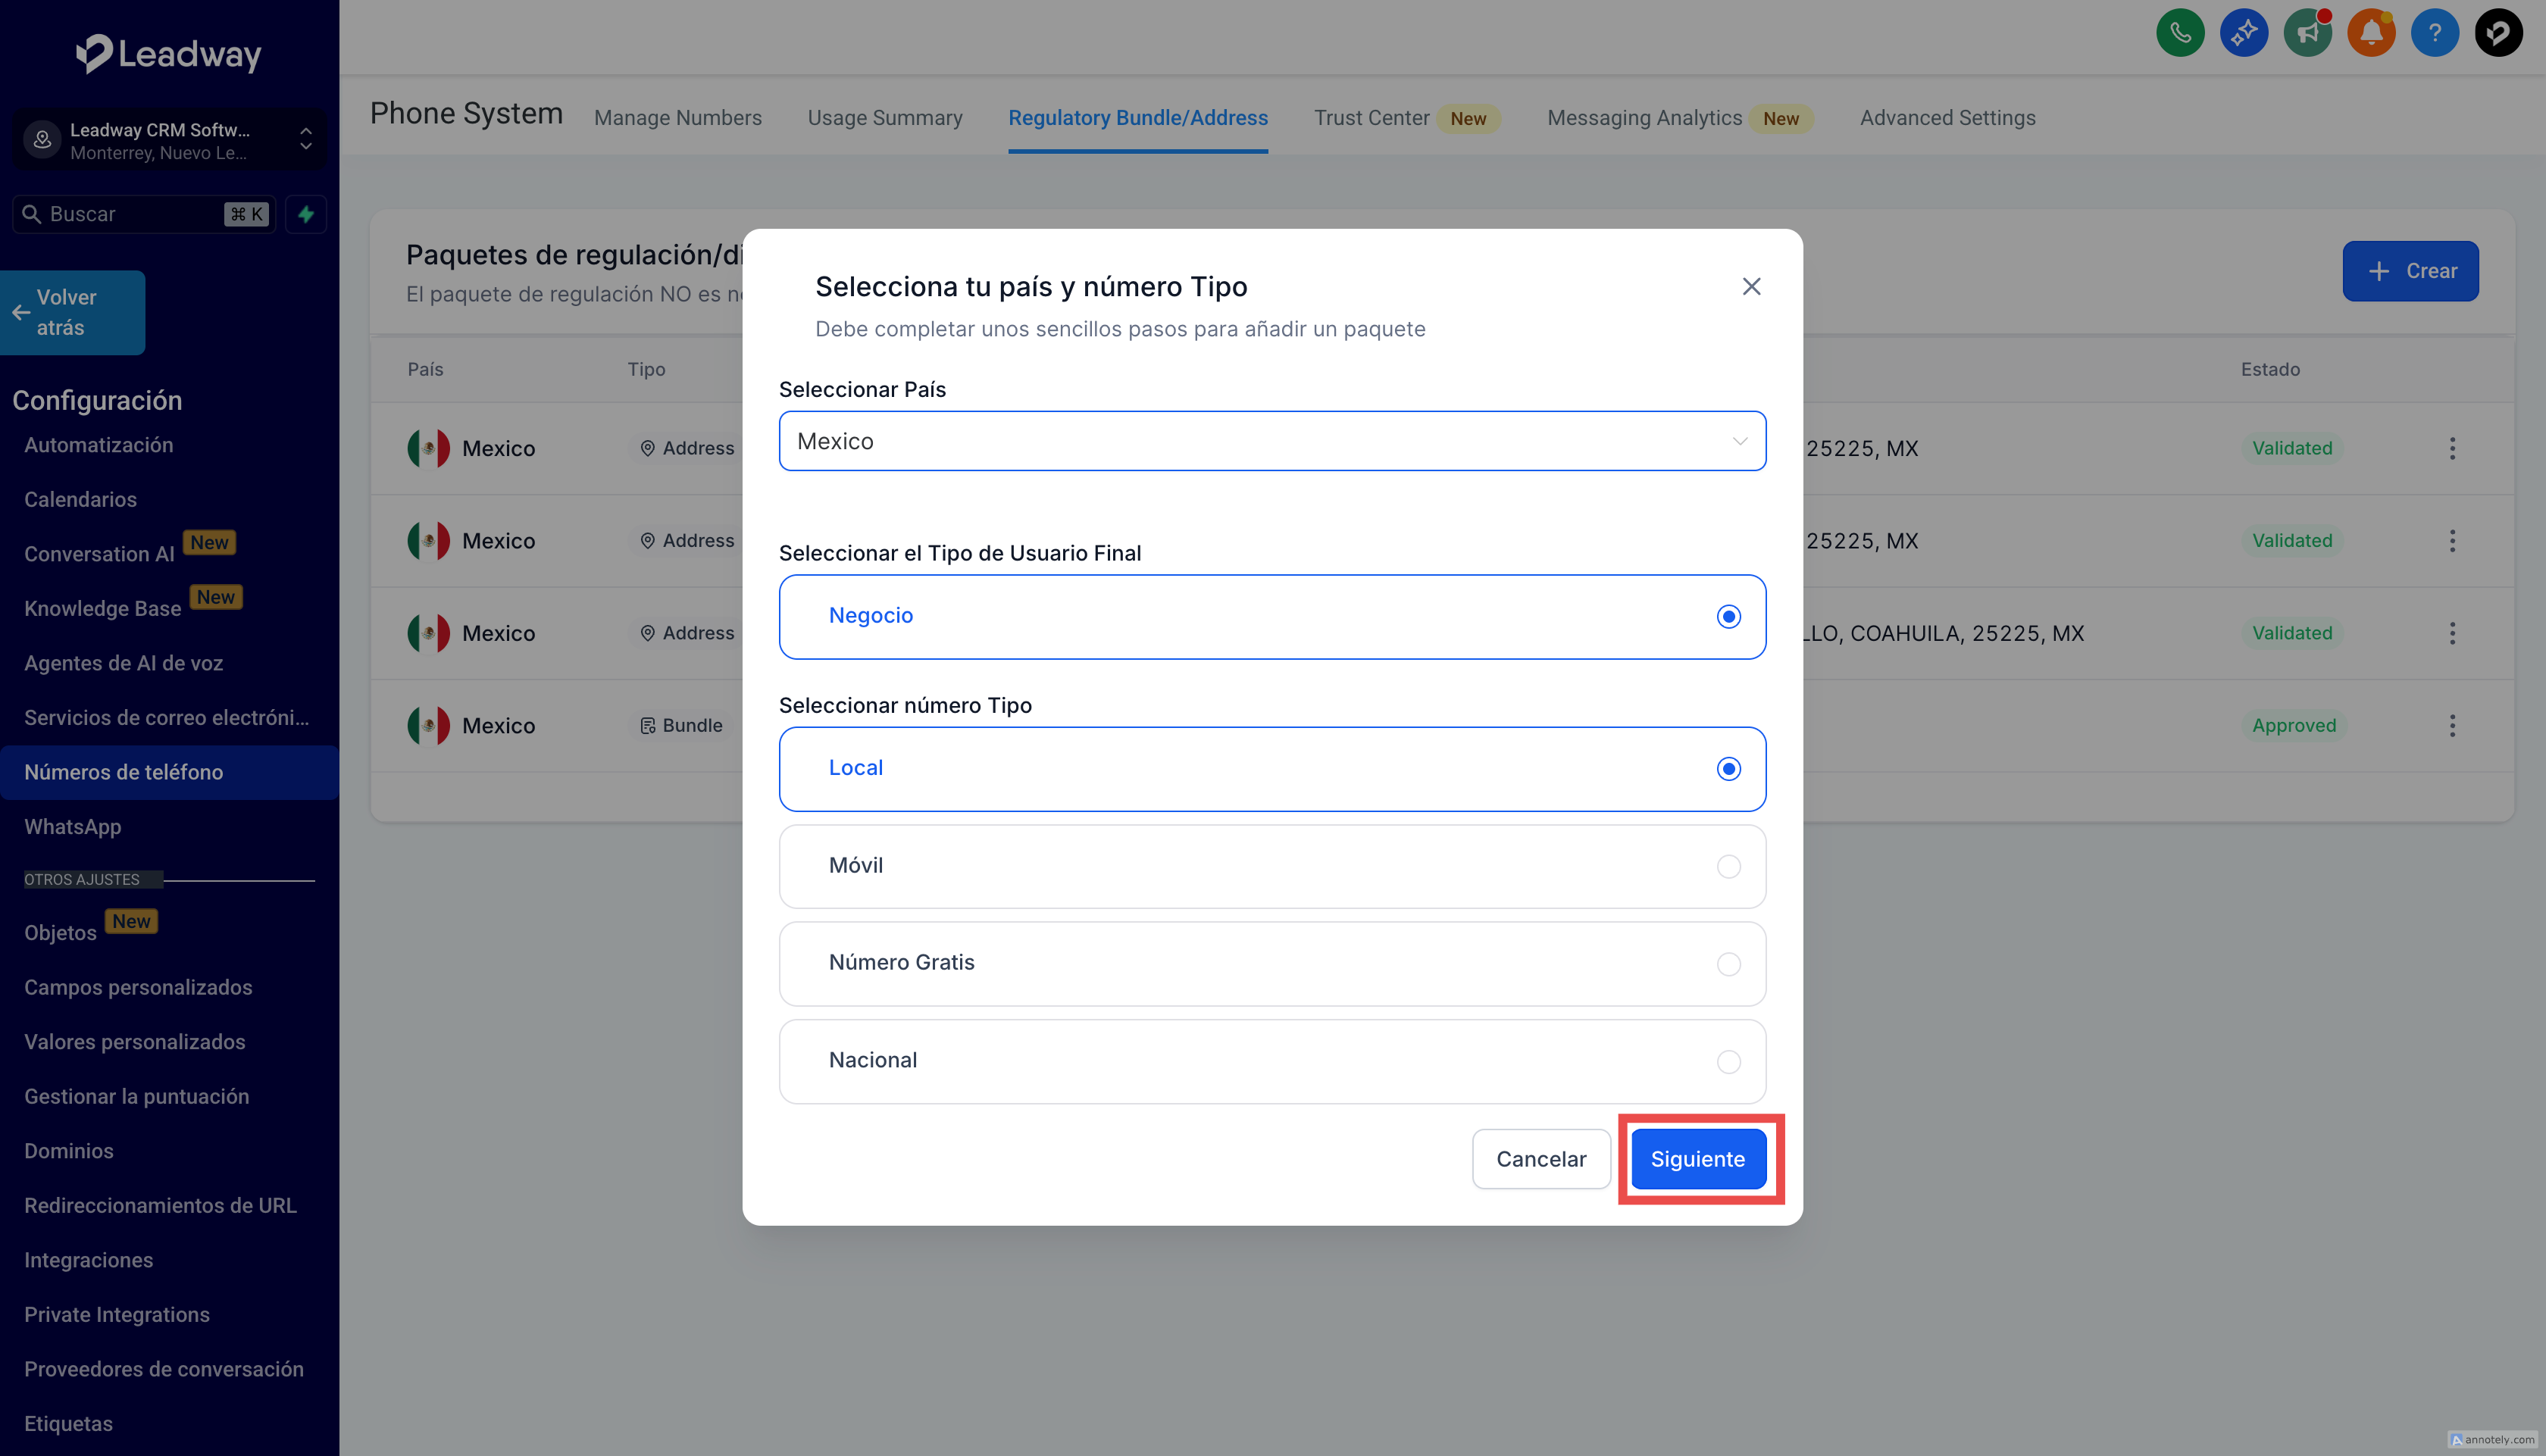Click the Leadway logo in the sidebar
Screen dimensions: 2546x1456
point(169,53)
